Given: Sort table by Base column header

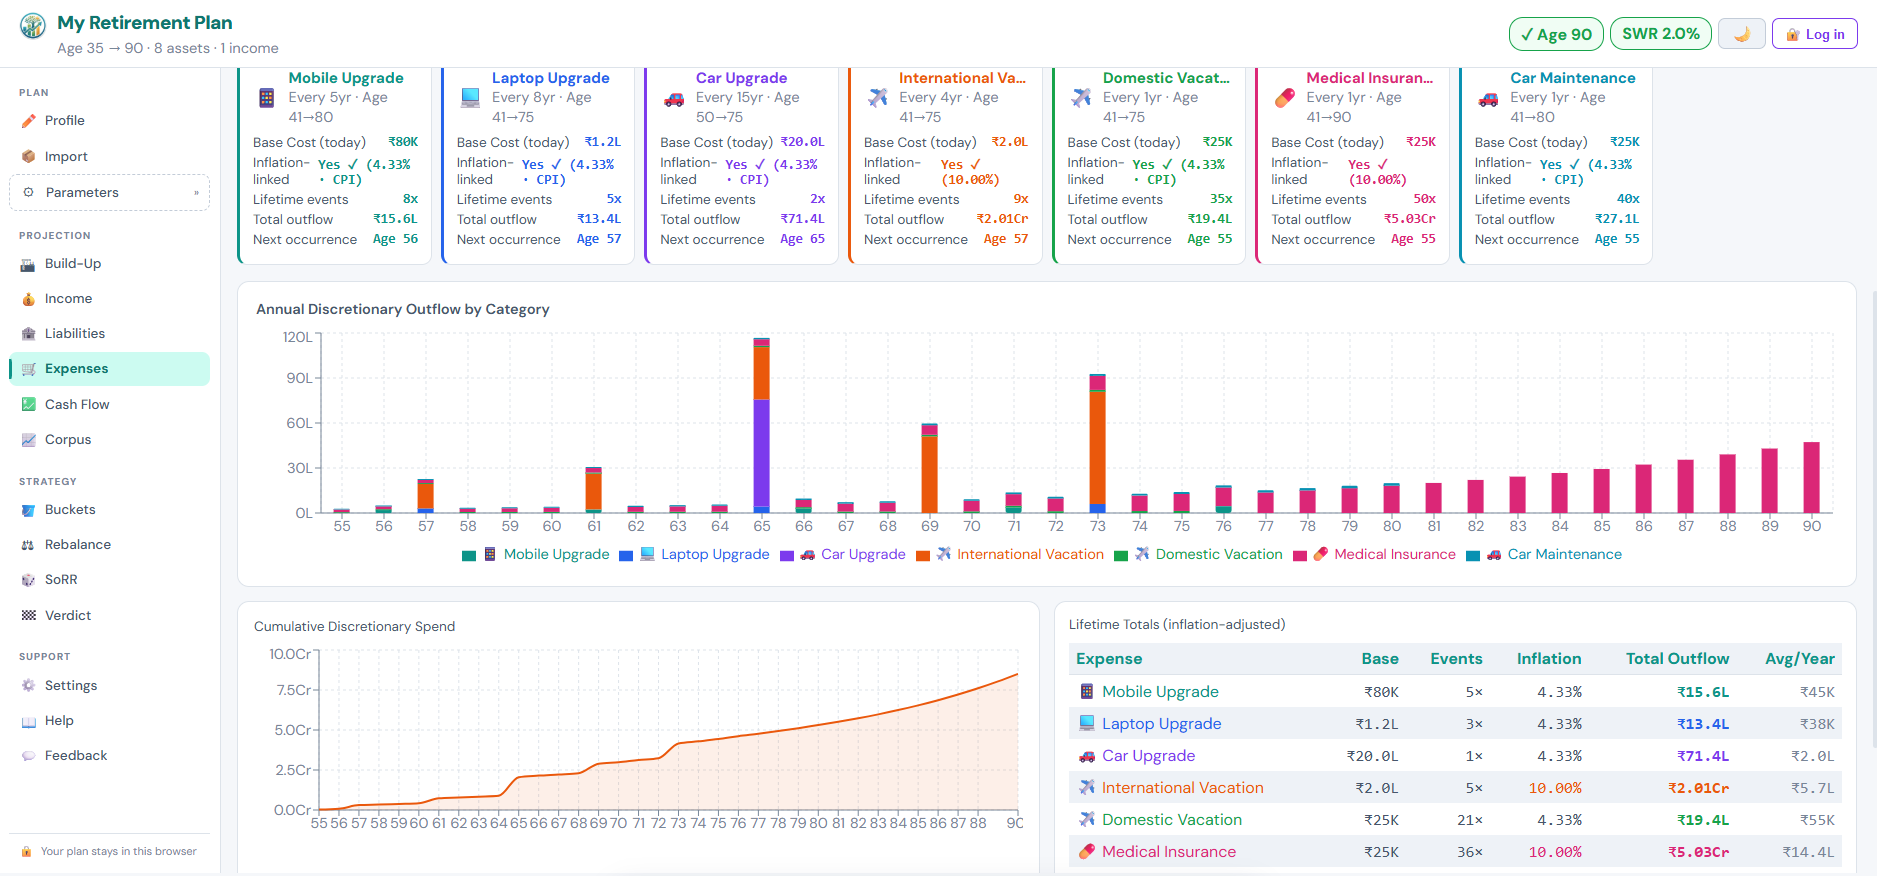Looking at the screenshot, I should click(x=1379, y=659).
